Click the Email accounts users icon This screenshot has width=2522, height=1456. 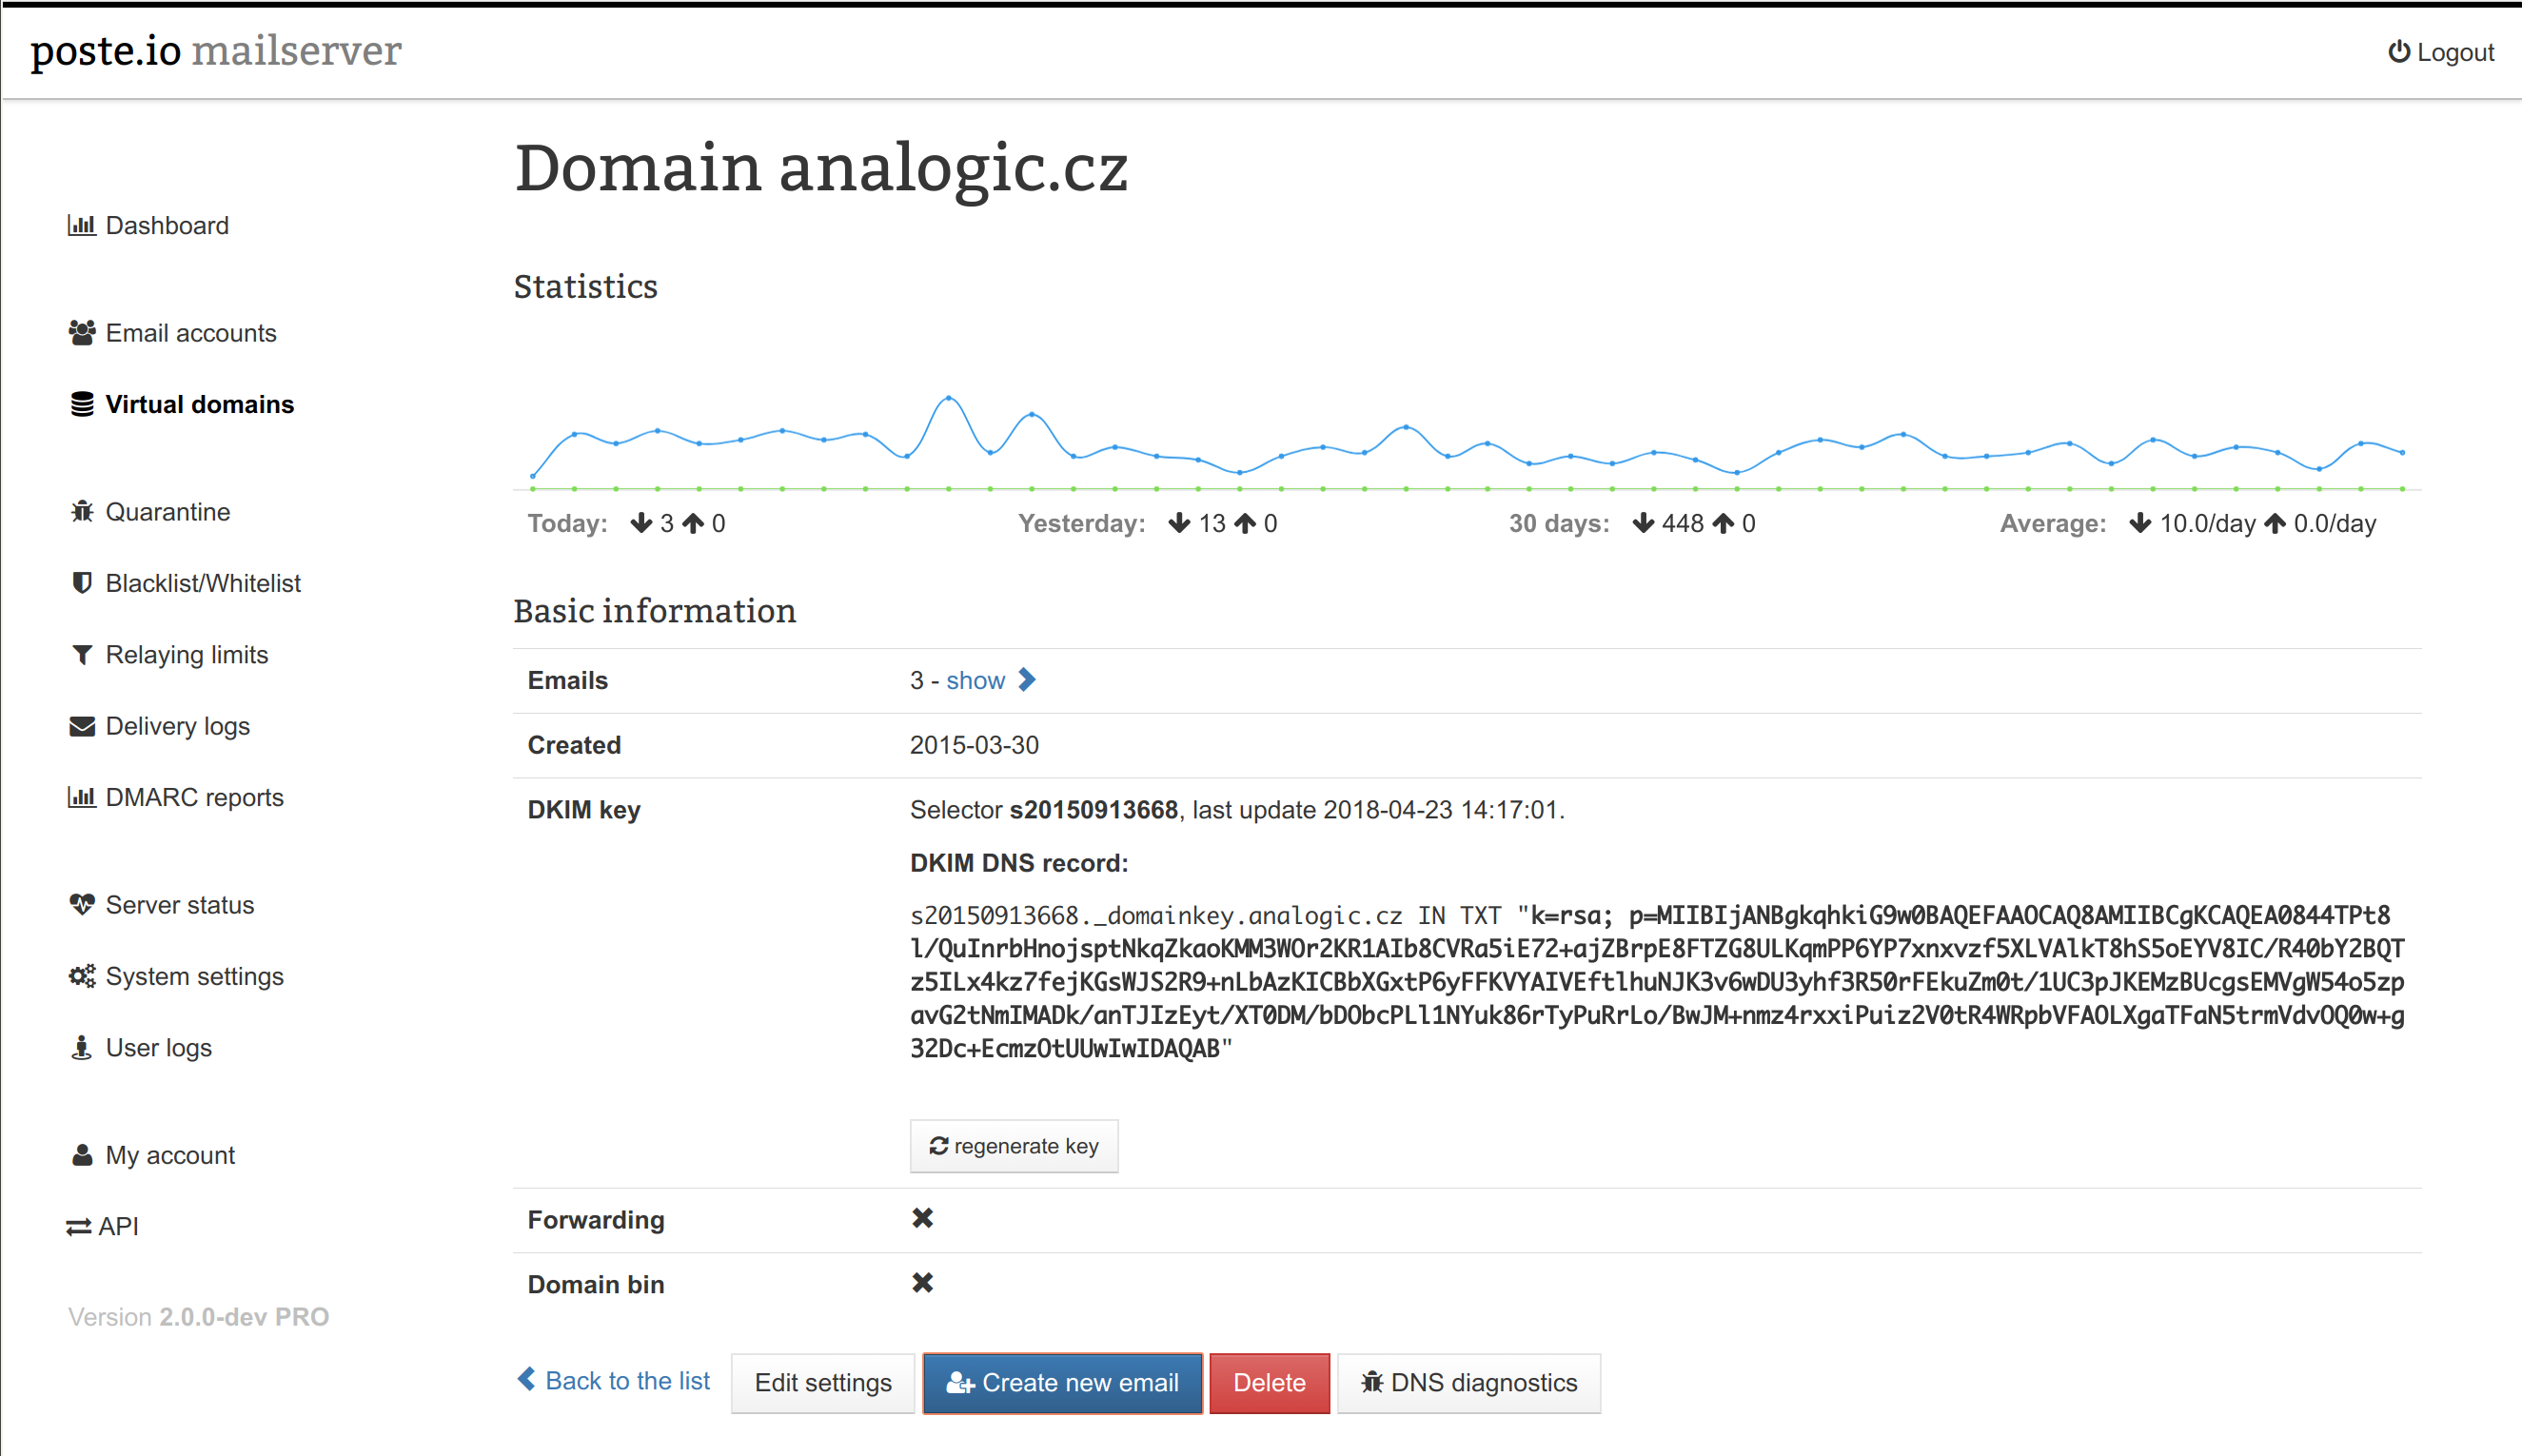pos(82,333)
